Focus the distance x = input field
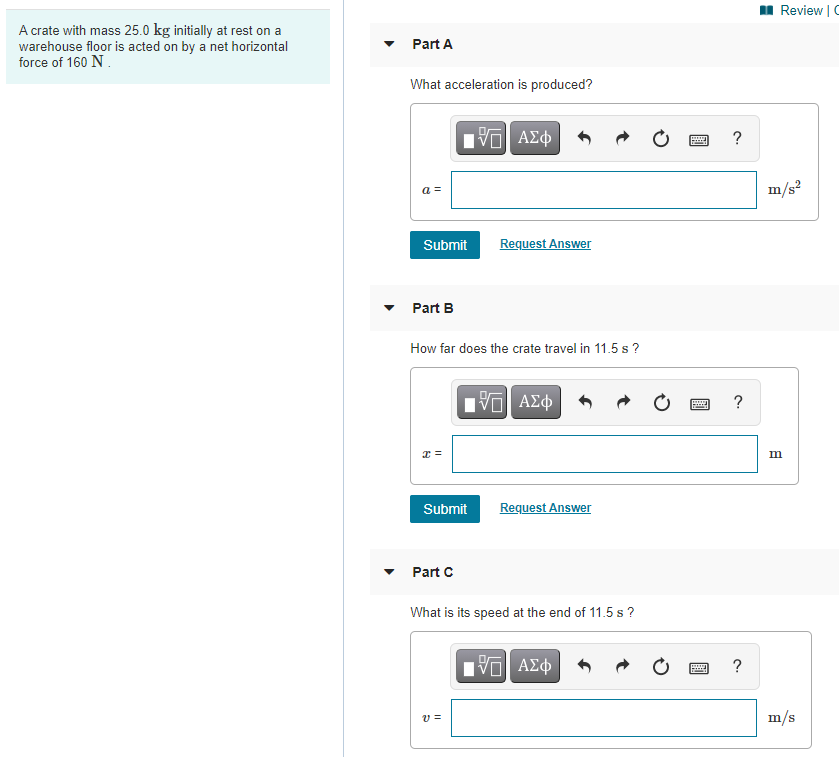 [605, 454]
